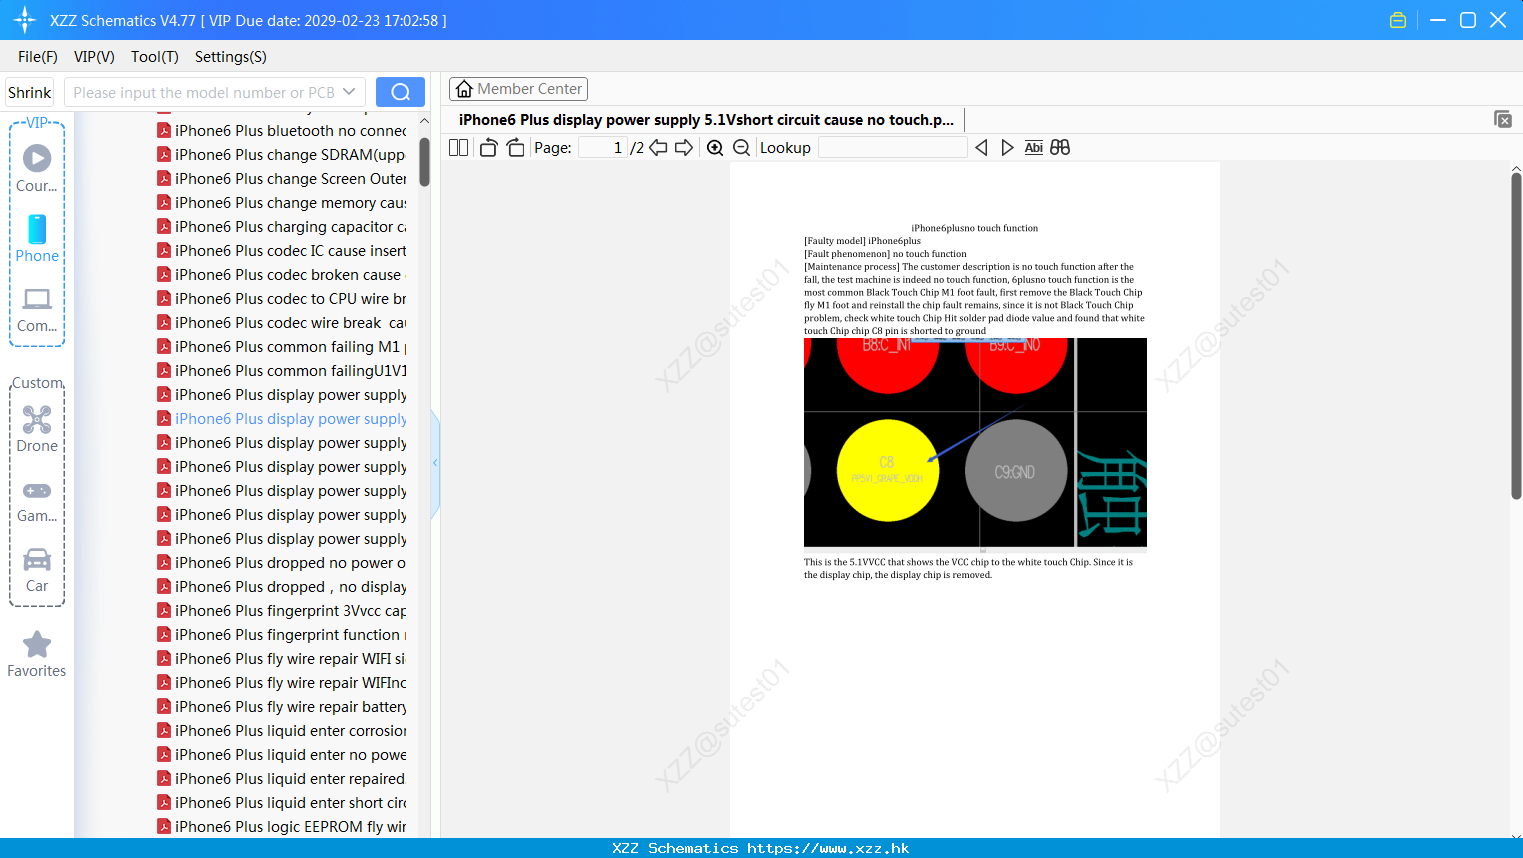Select the Drone category icon

(x=37, y=419)
